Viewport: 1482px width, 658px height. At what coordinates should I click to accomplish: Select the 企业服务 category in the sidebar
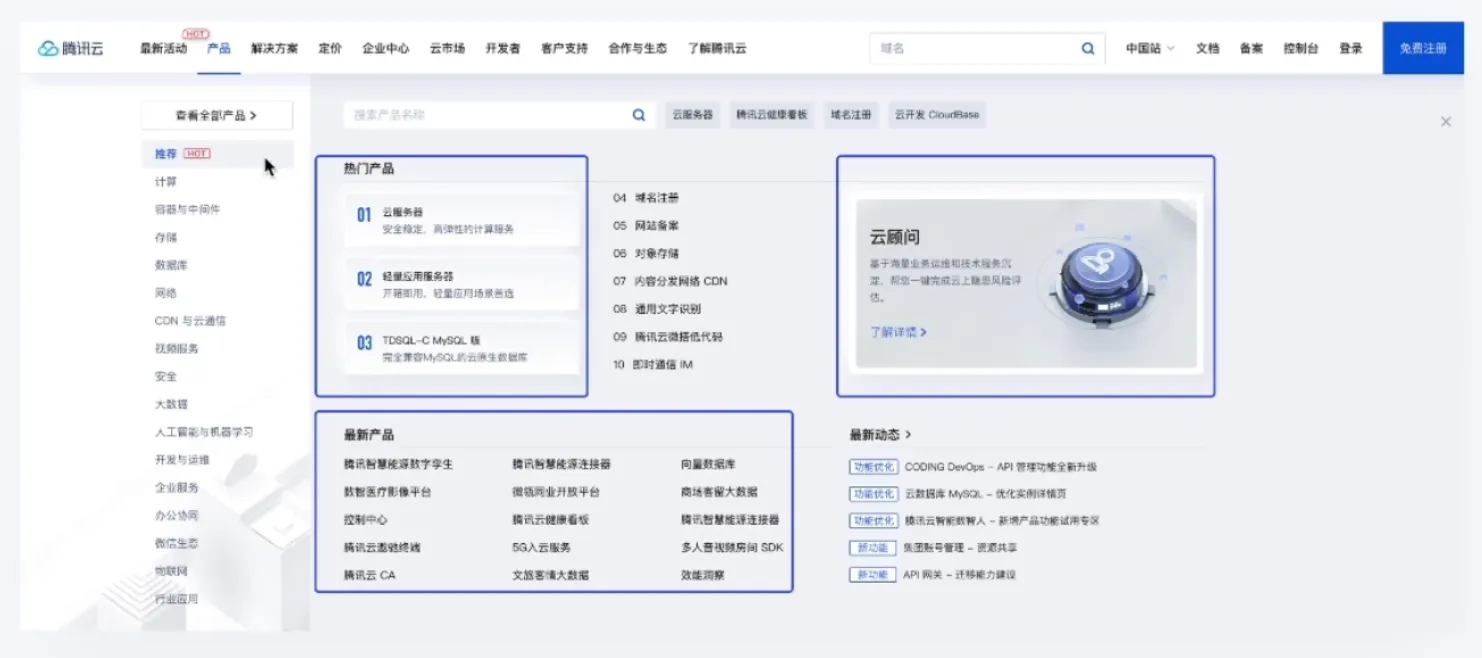(x=177, y=488)
